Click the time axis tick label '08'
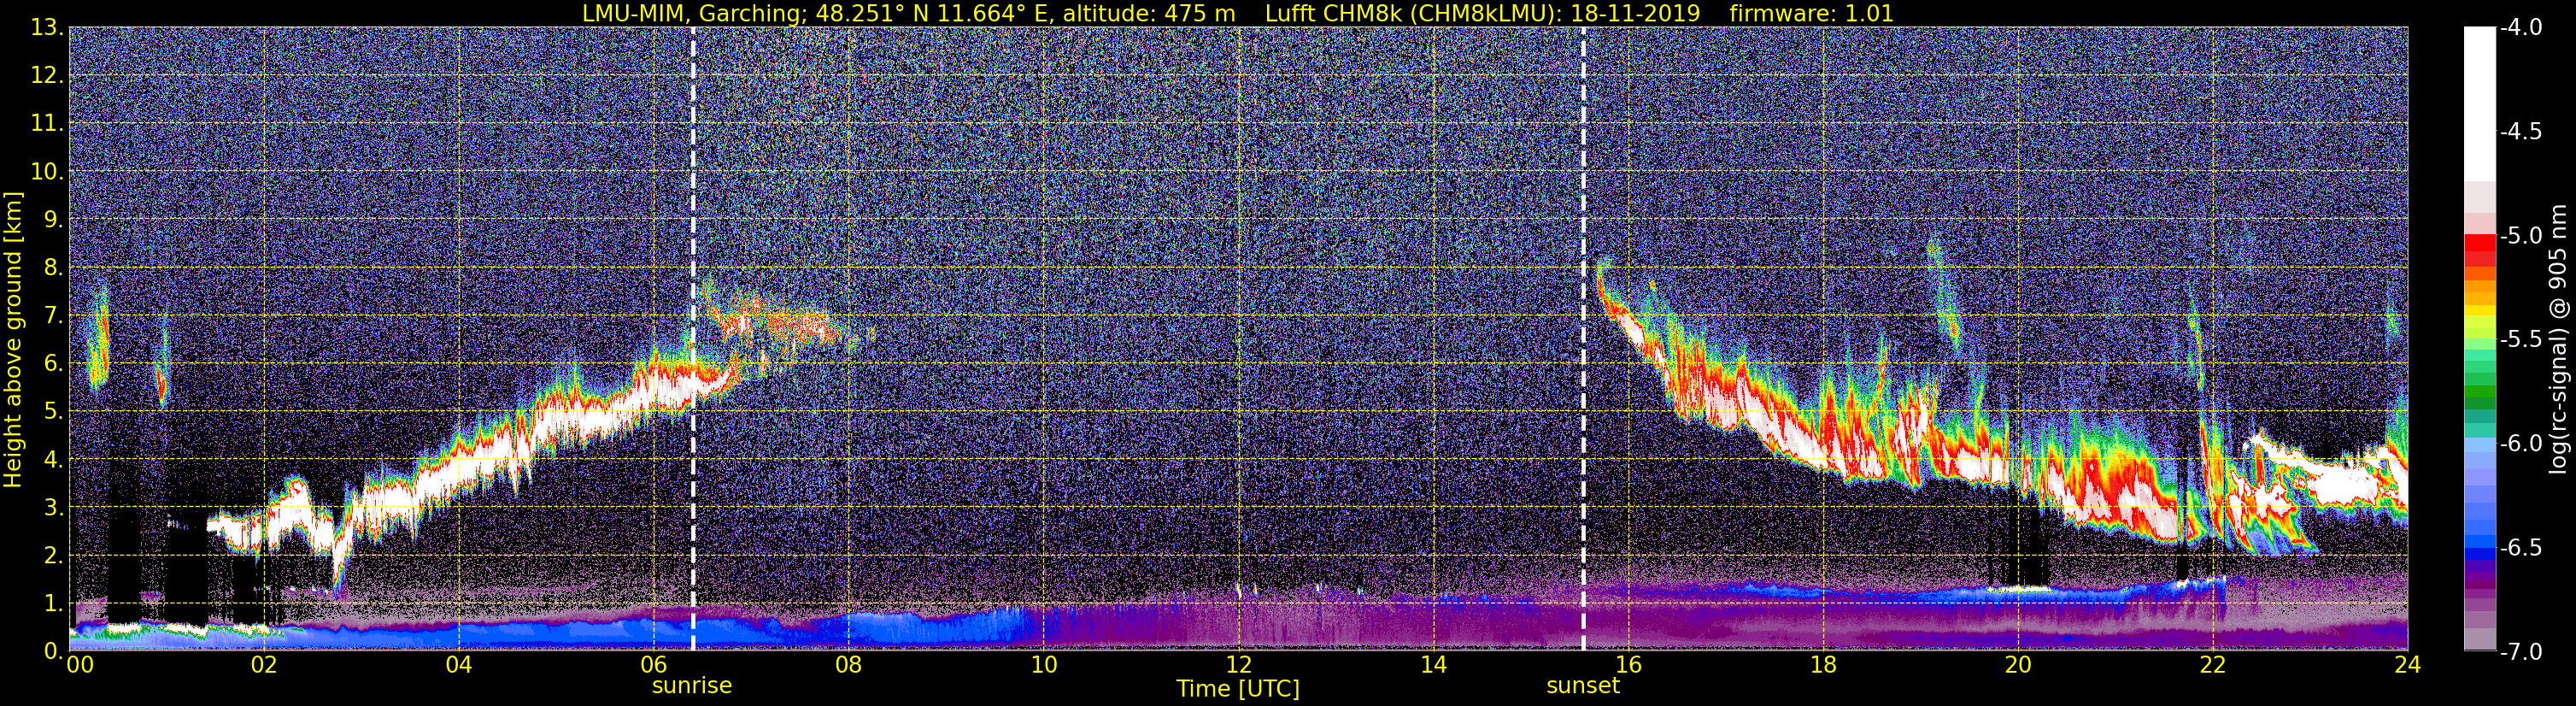 (x=849, y=665)
